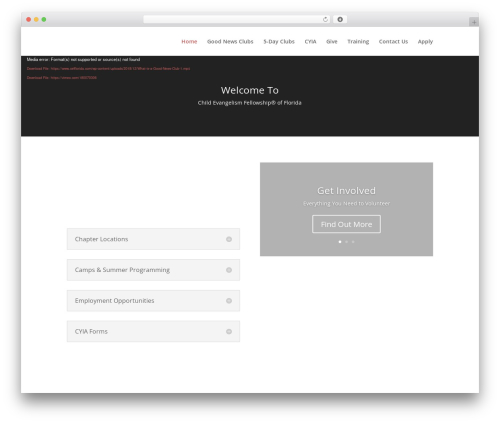Click the second Download File vimeo link
Viewport: 500px width, 423px height.
[x=62, y=78]
